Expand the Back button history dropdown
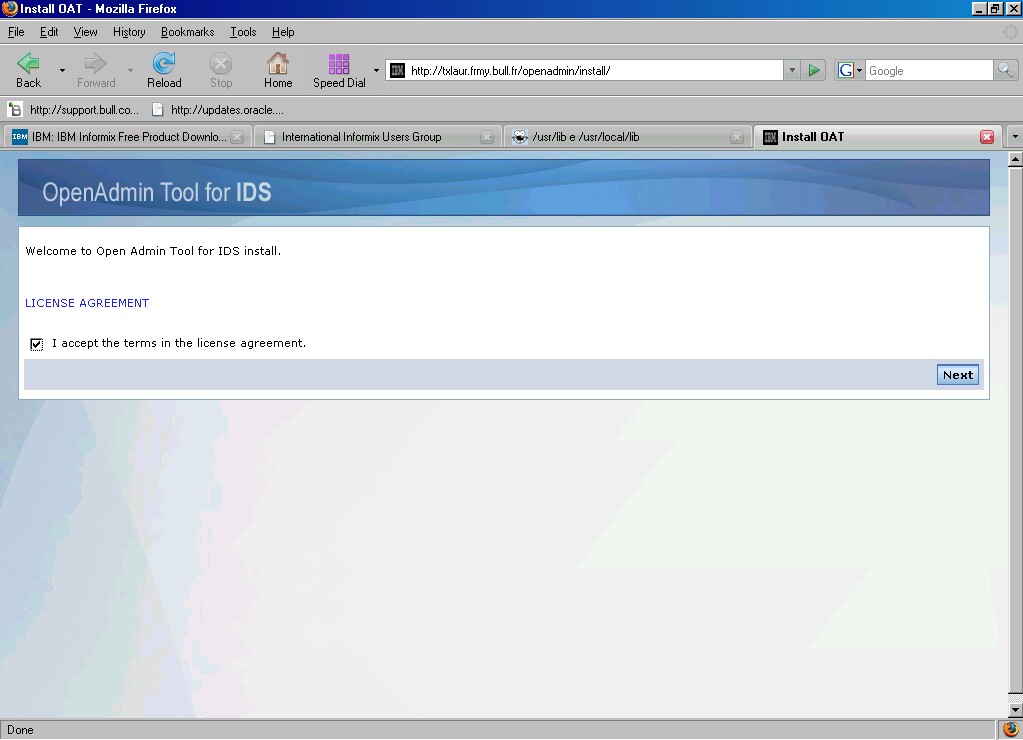The height and width of the screenshot is (740, 1023). point(62,70)
